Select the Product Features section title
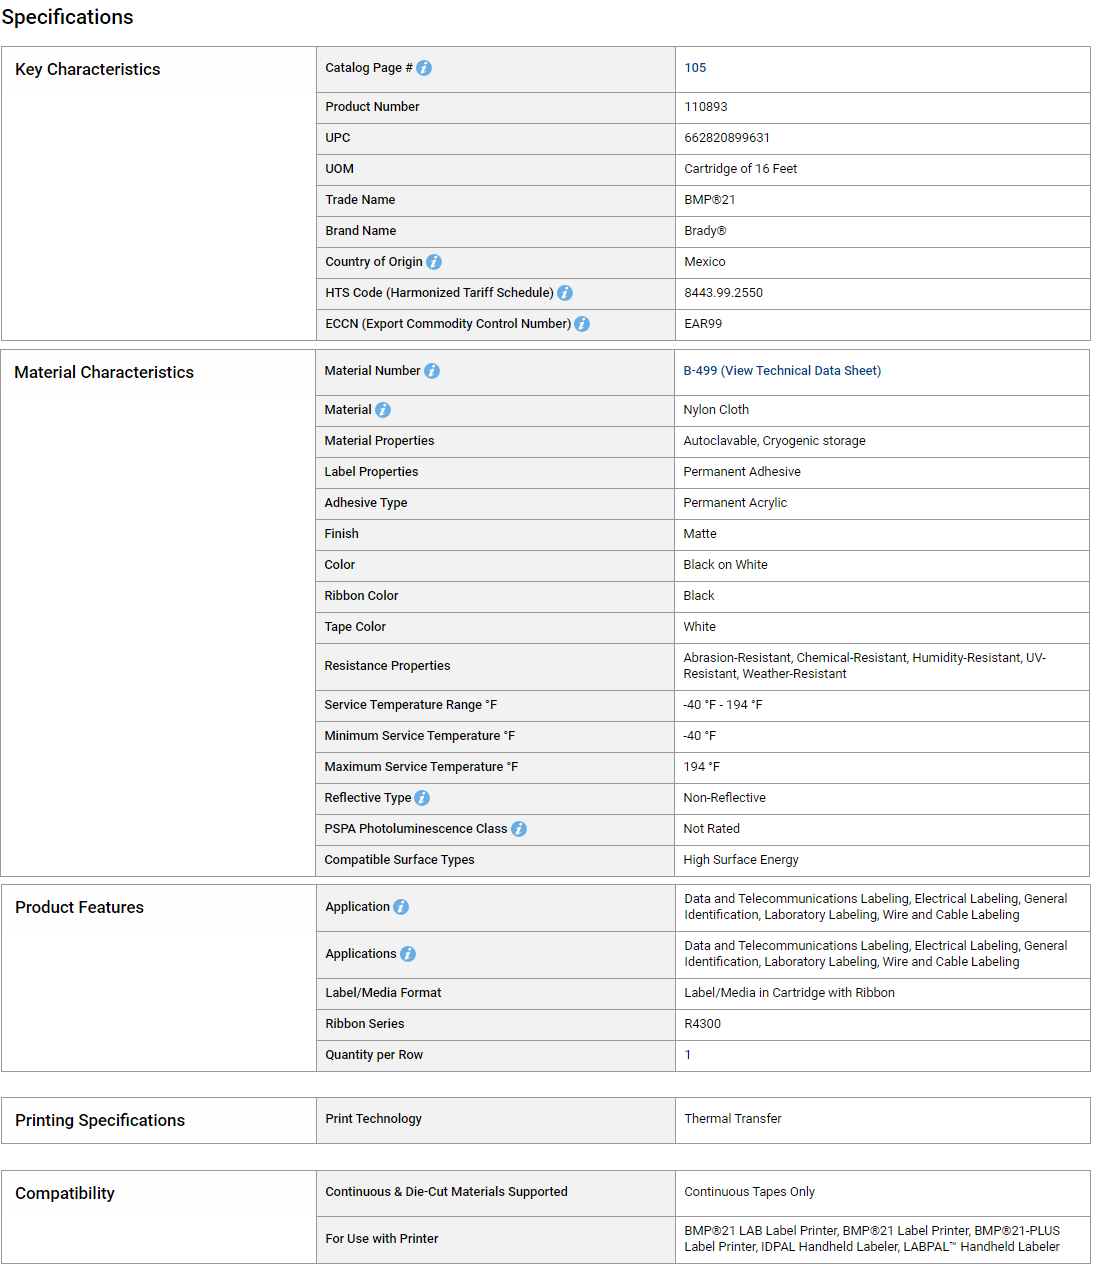 [79, 907]
